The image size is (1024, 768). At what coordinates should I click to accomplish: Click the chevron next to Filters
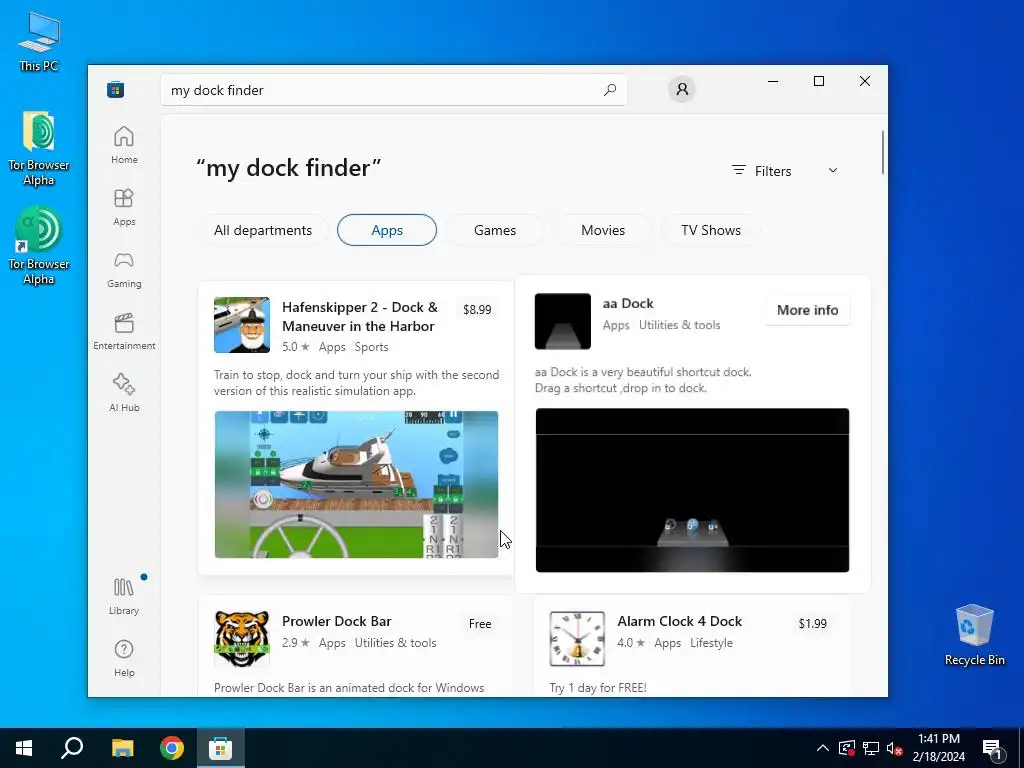tap(833, 170)
